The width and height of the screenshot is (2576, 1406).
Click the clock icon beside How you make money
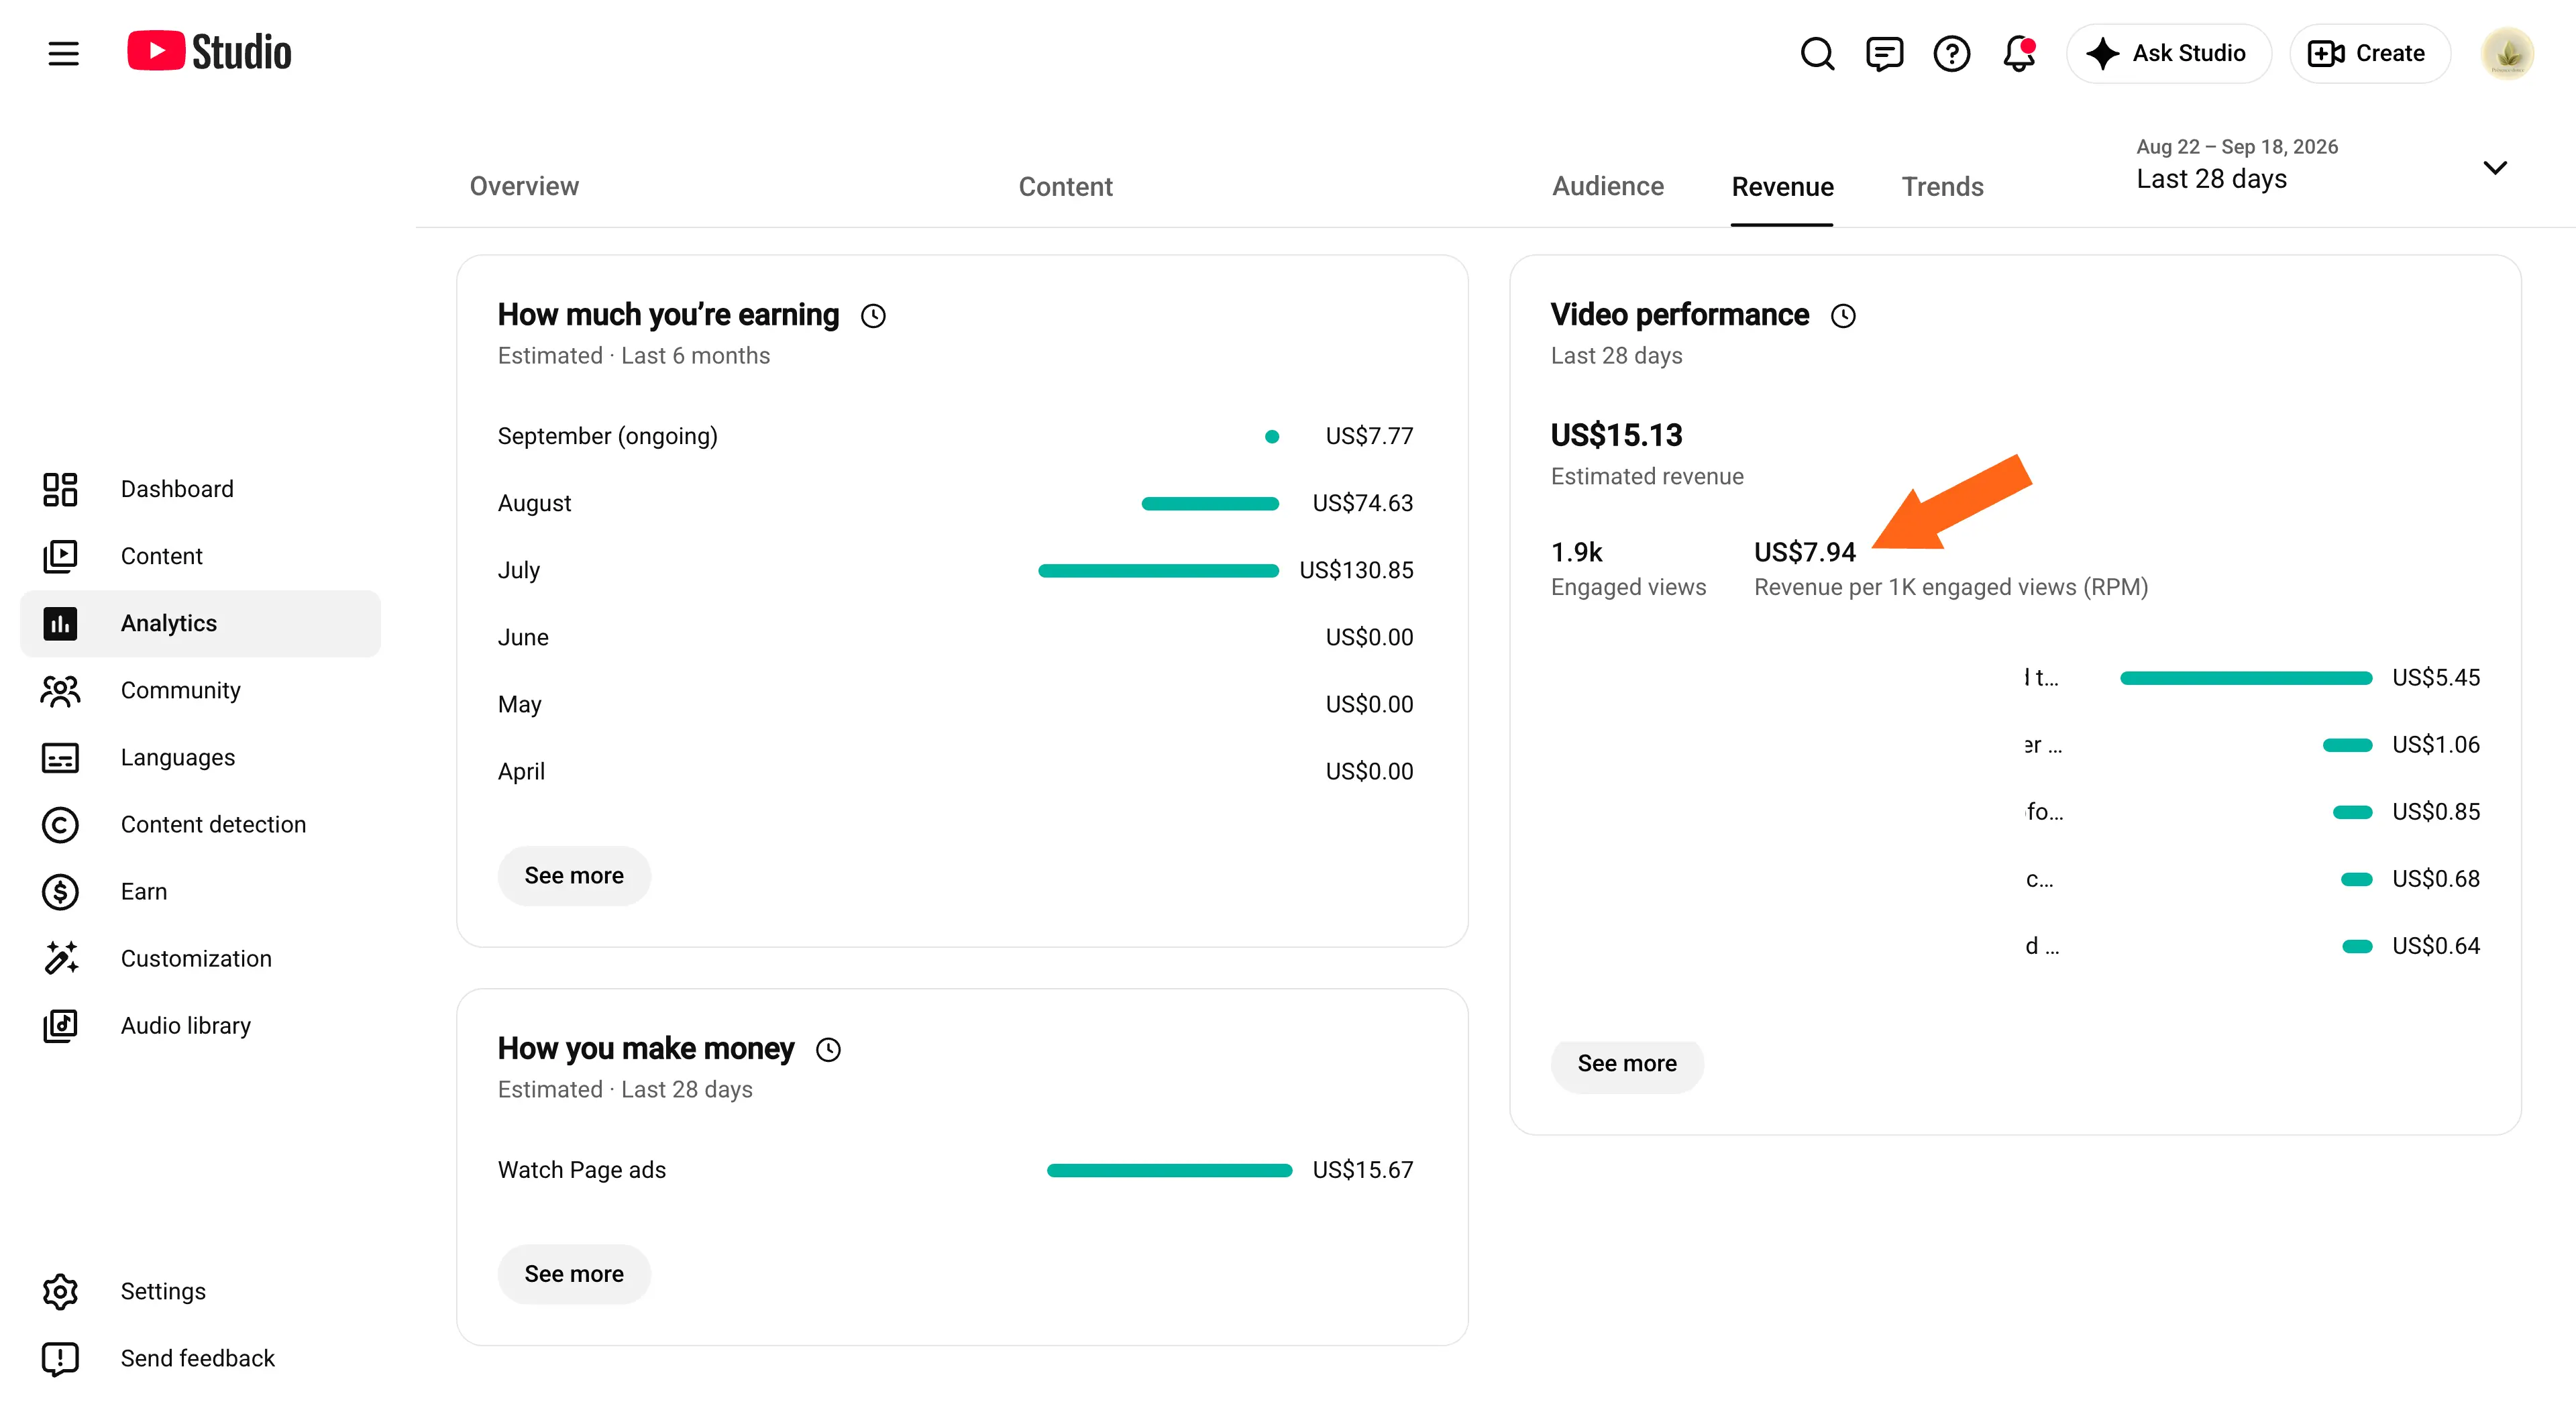click(x=828, y=1049)
